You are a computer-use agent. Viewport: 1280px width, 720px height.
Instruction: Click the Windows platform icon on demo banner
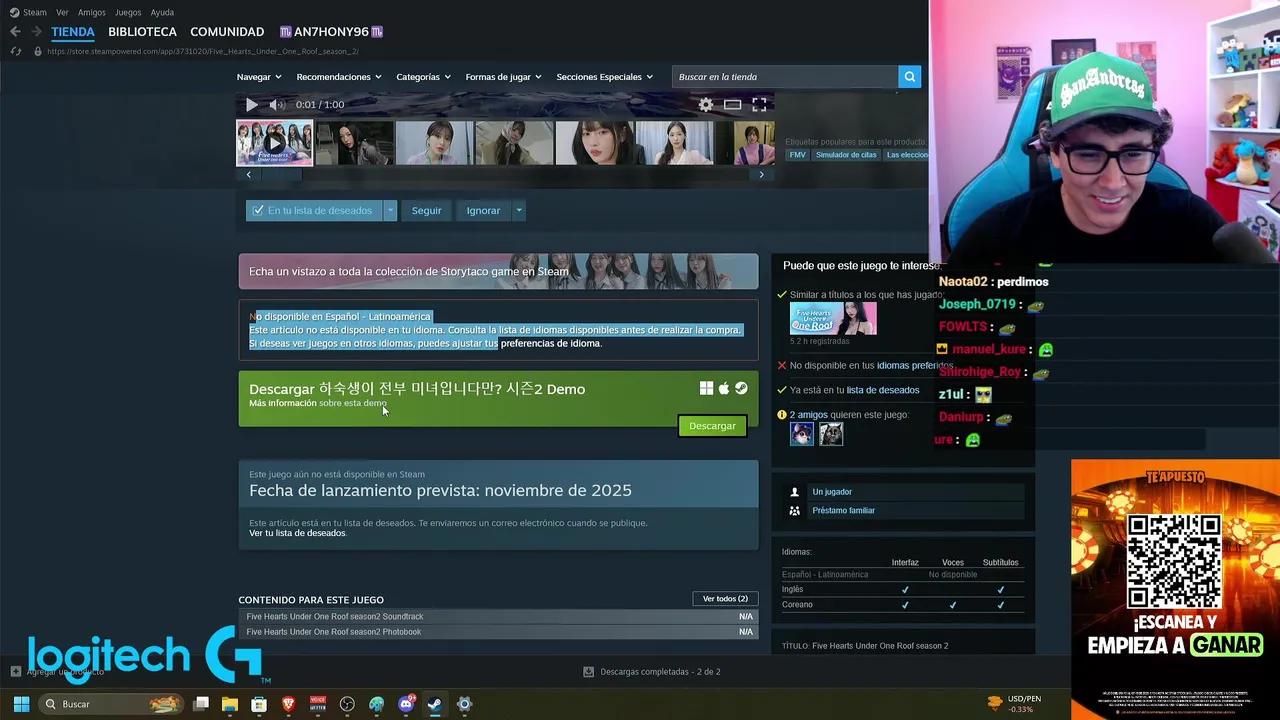coord(706,388)
